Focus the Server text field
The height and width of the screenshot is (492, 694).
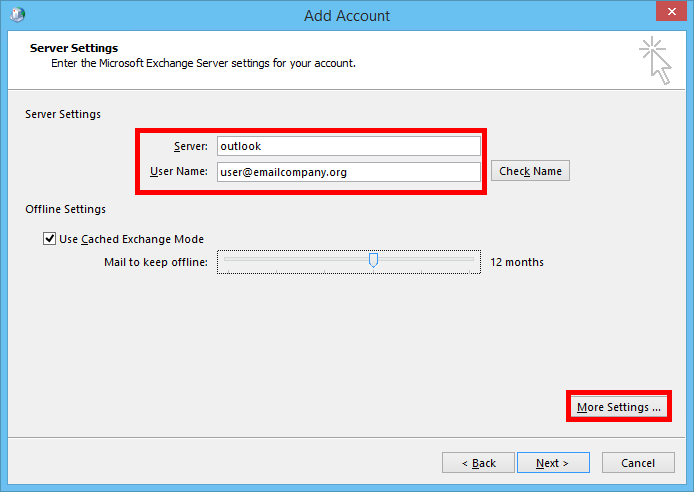(349, 146)
